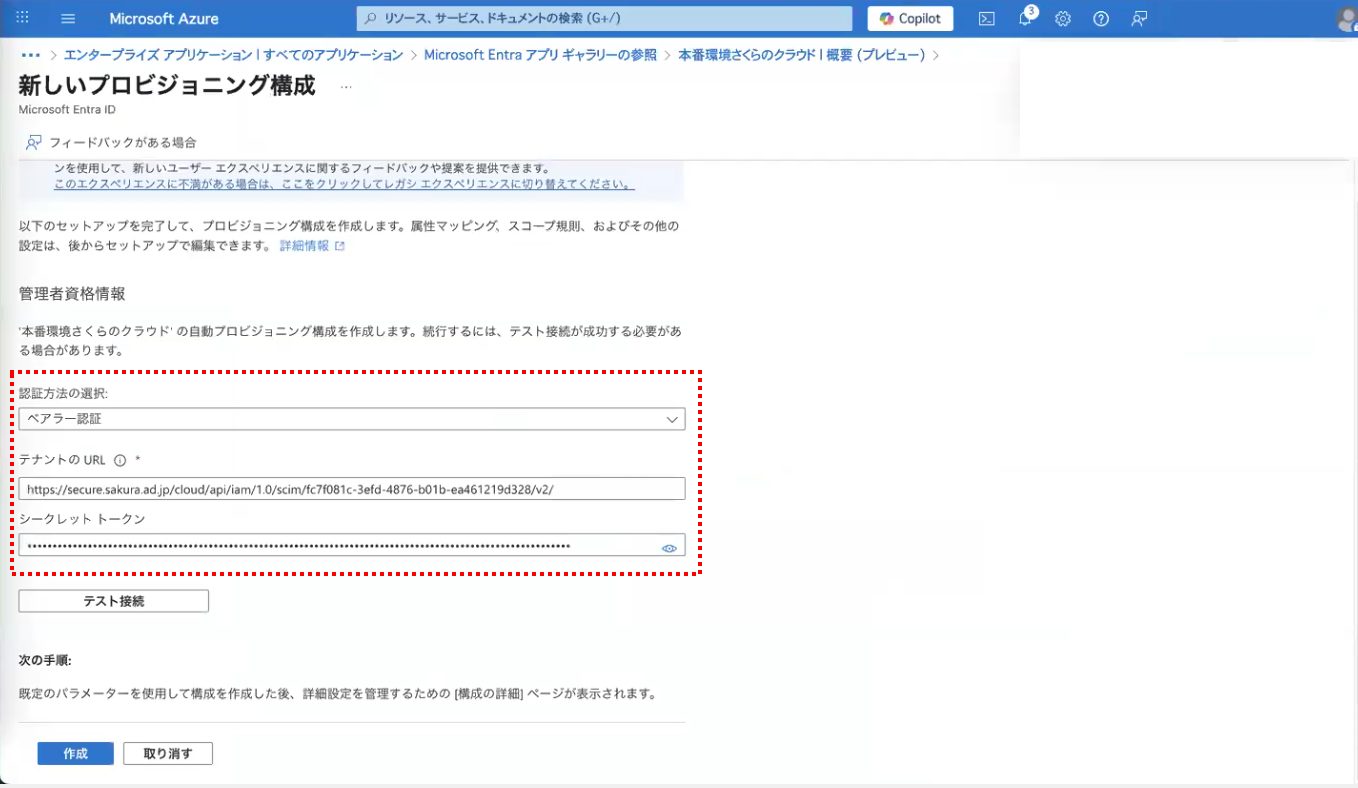Expand the 認証方法の選択 dropdown
Viewport: 1358px width, 788px height.
(352, 419)
